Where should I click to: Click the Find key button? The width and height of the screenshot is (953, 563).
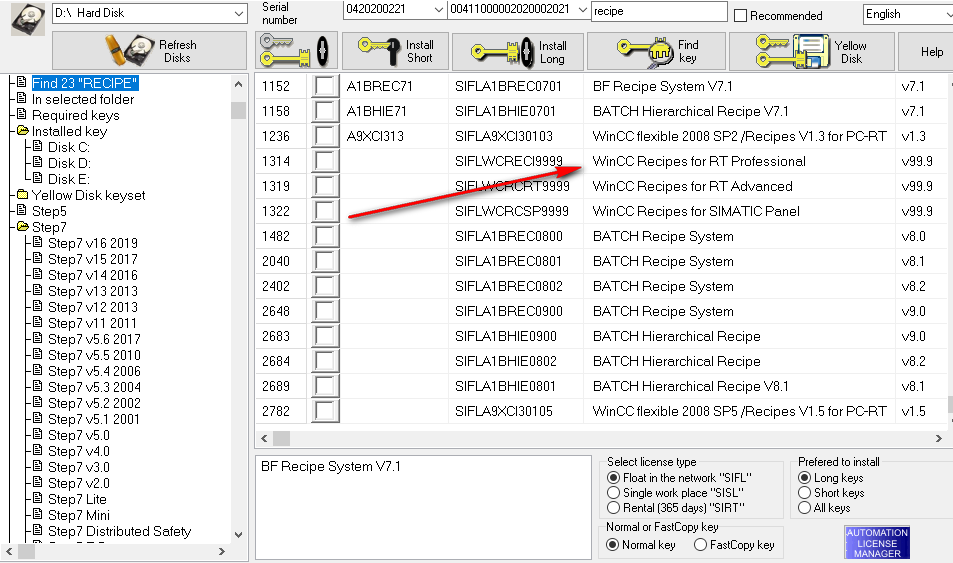[656, 52]
